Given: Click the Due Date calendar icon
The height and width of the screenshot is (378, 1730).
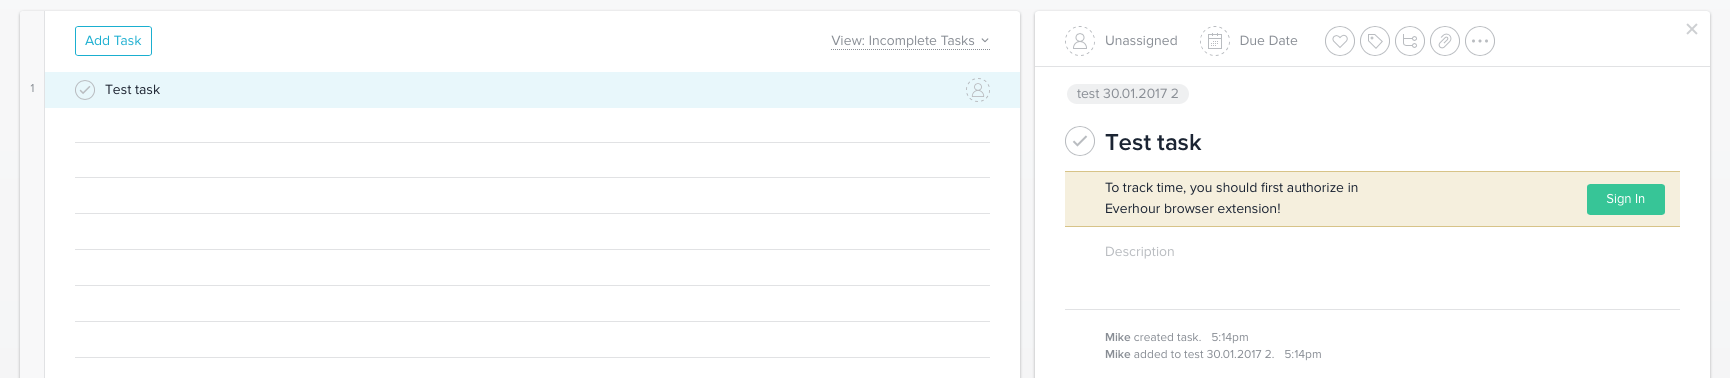Looking at the screenshot, I should (x=1215, y=41).
